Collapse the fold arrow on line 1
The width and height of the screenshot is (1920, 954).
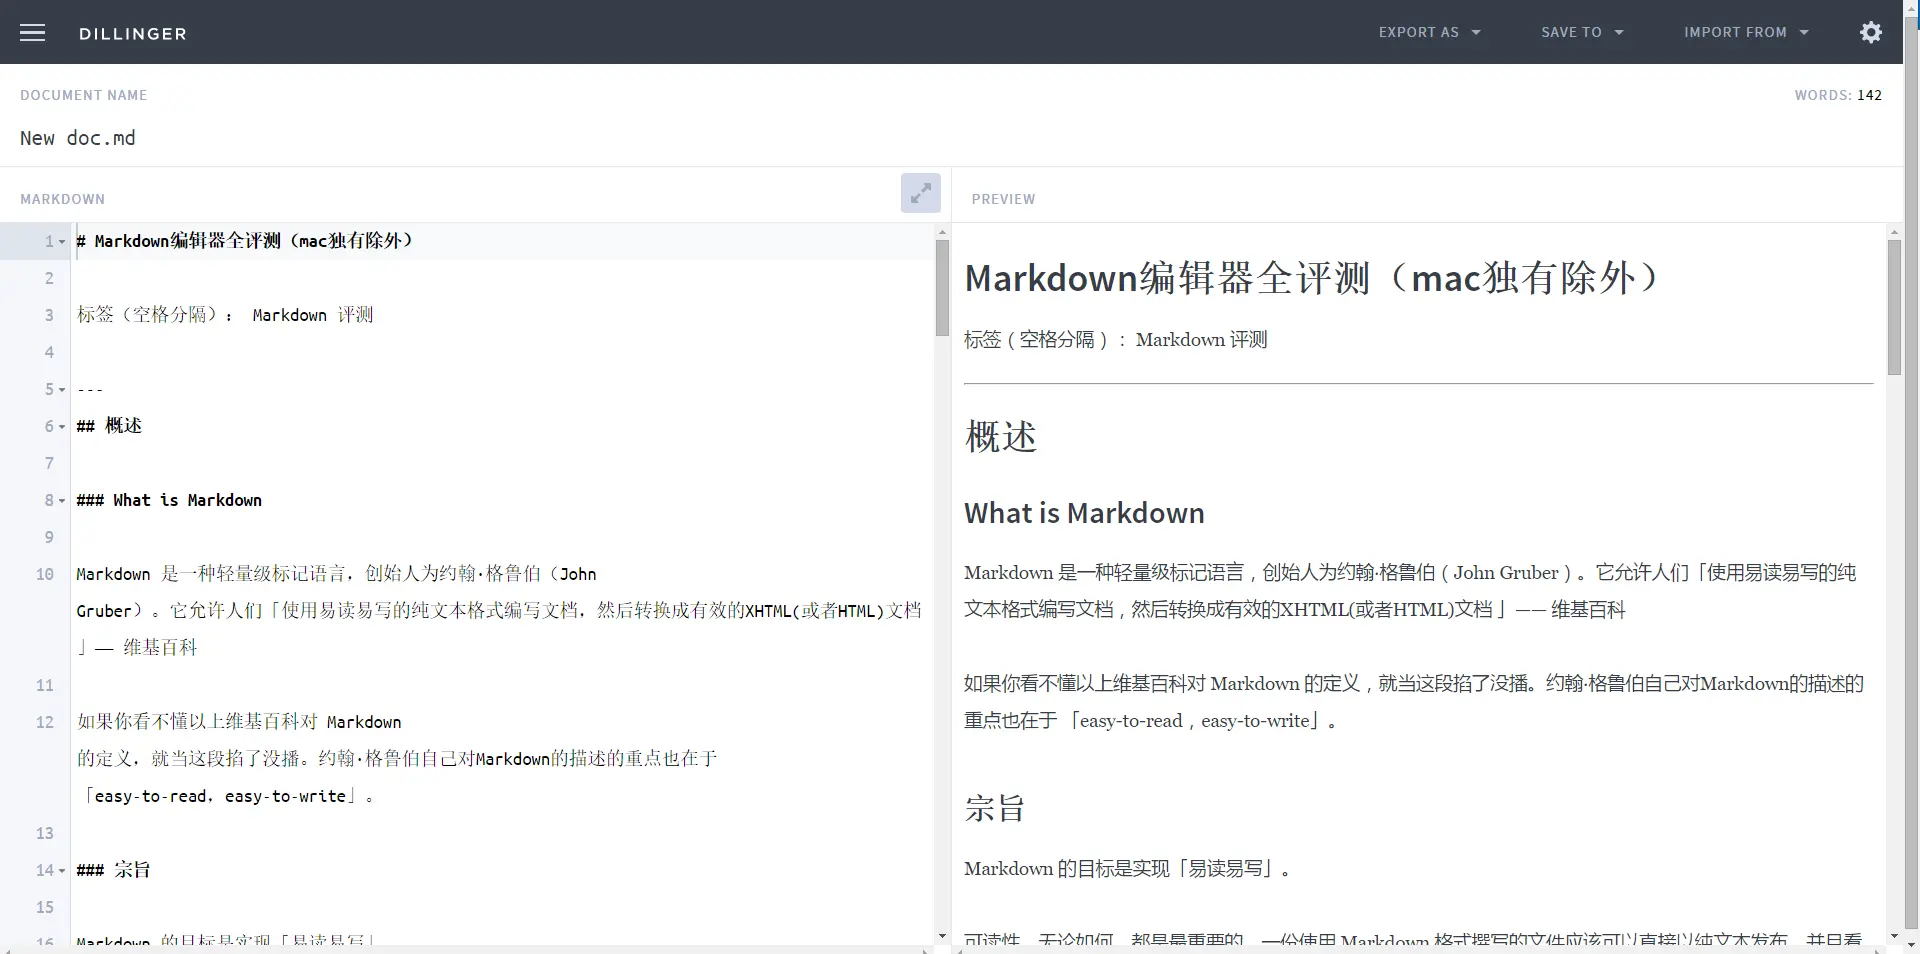[x=62, y=242]
